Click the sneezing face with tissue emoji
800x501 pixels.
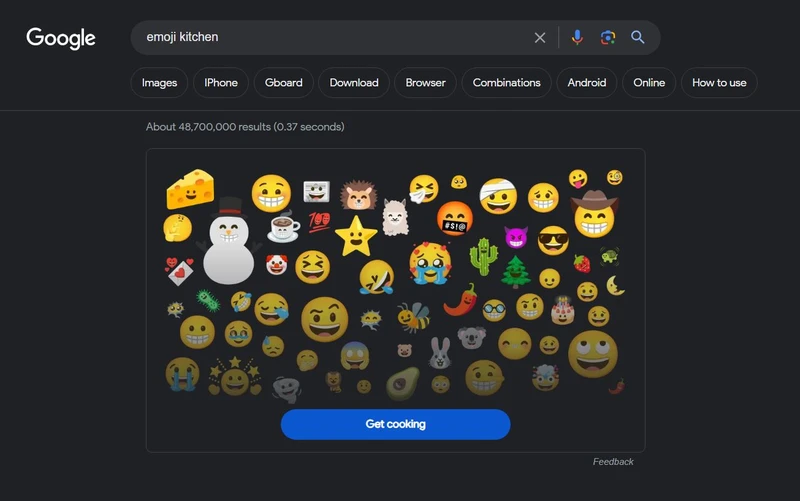[x=423, y=189]
